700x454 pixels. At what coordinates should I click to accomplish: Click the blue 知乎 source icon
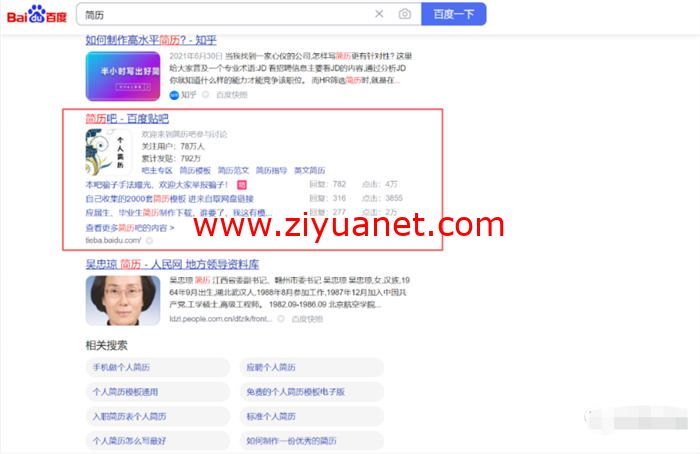tap(174, 95)
